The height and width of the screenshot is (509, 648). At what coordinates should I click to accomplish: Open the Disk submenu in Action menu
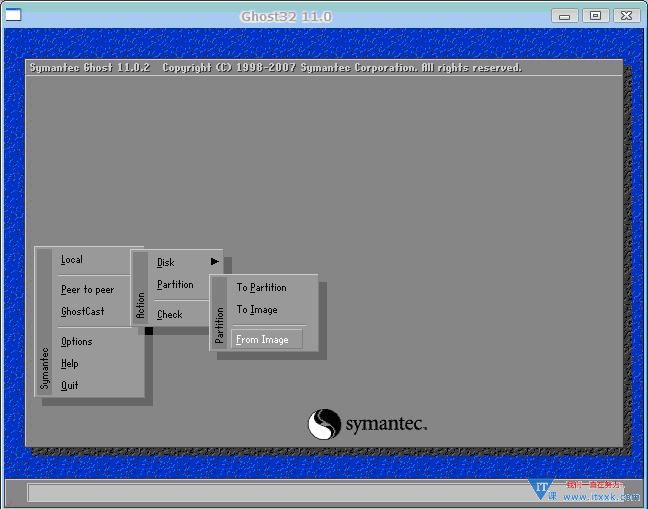coord(166,262)
